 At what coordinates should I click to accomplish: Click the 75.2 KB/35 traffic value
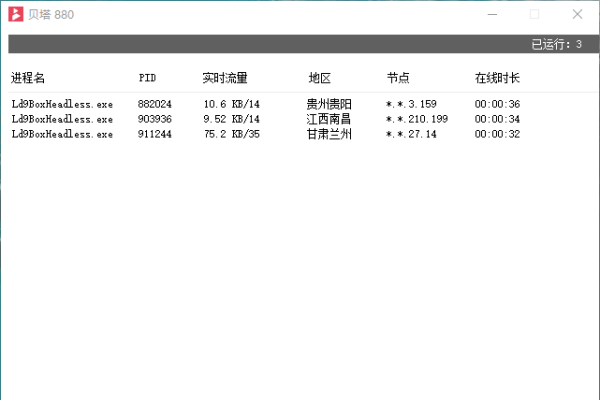tap(231, 134)
